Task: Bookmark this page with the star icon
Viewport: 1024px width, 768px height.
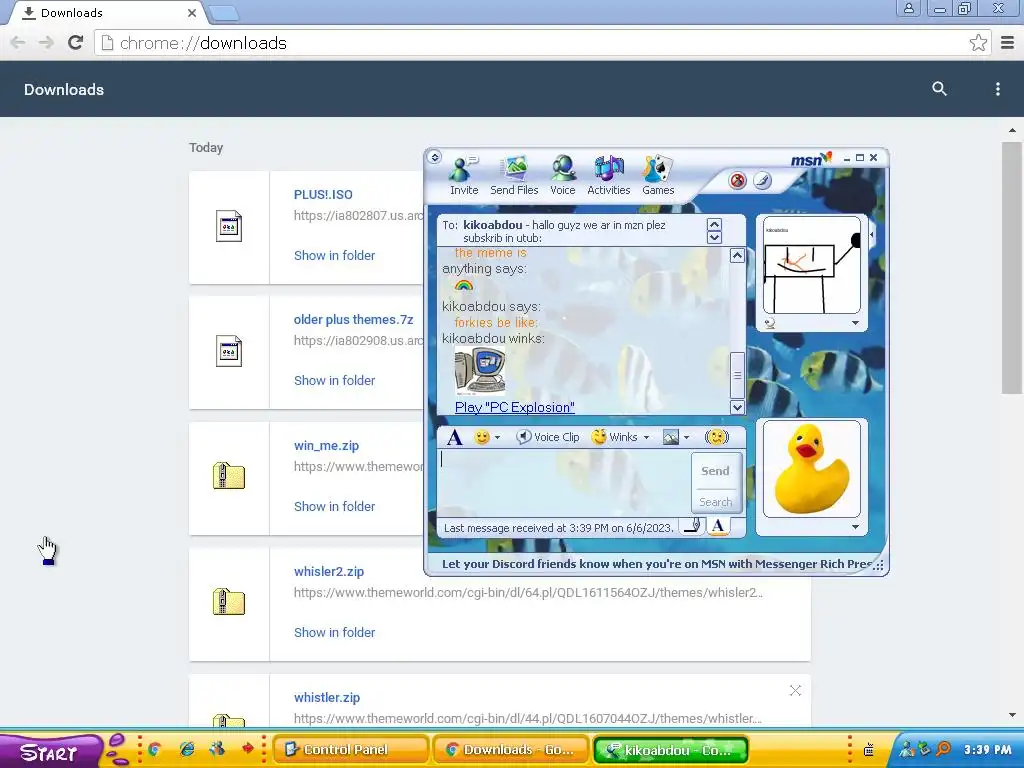Action: pyautogui.click(x=978, y=43)
